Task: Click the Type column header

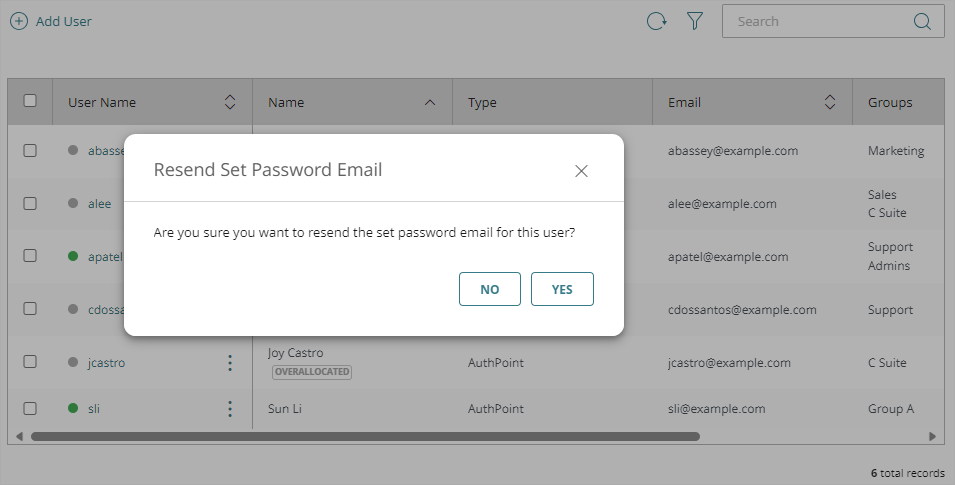Action: pos(482,102)
